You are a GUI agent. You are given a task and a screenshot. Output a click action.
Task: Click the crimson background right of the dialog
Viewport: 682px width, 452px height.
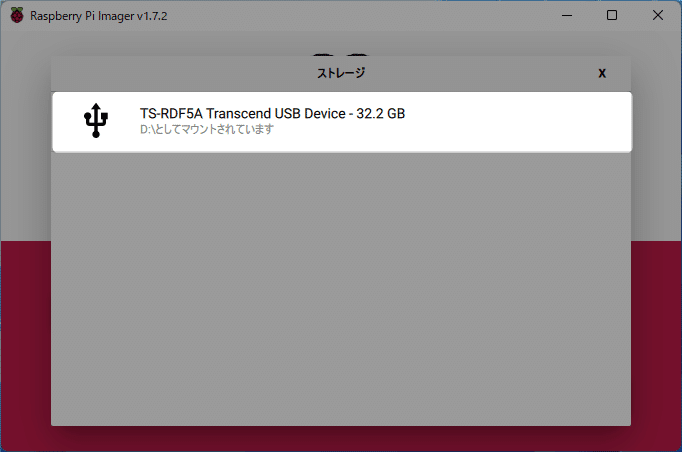point(656,344)
